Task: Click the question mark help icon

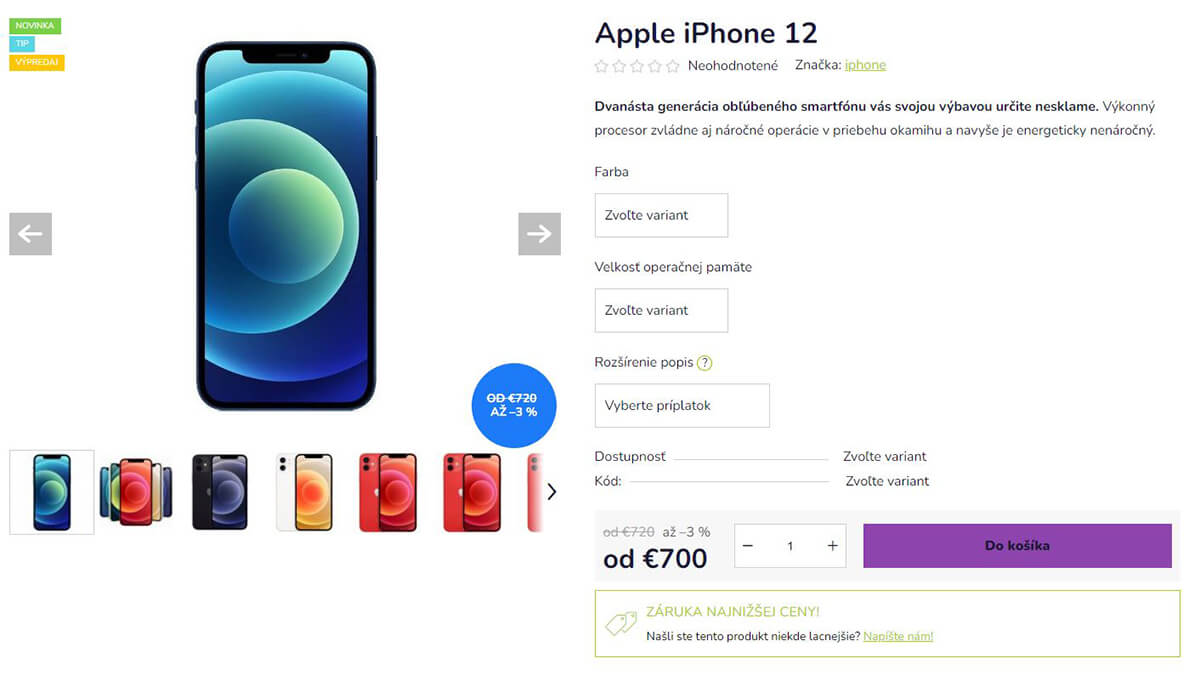Action: pos(705,363)
